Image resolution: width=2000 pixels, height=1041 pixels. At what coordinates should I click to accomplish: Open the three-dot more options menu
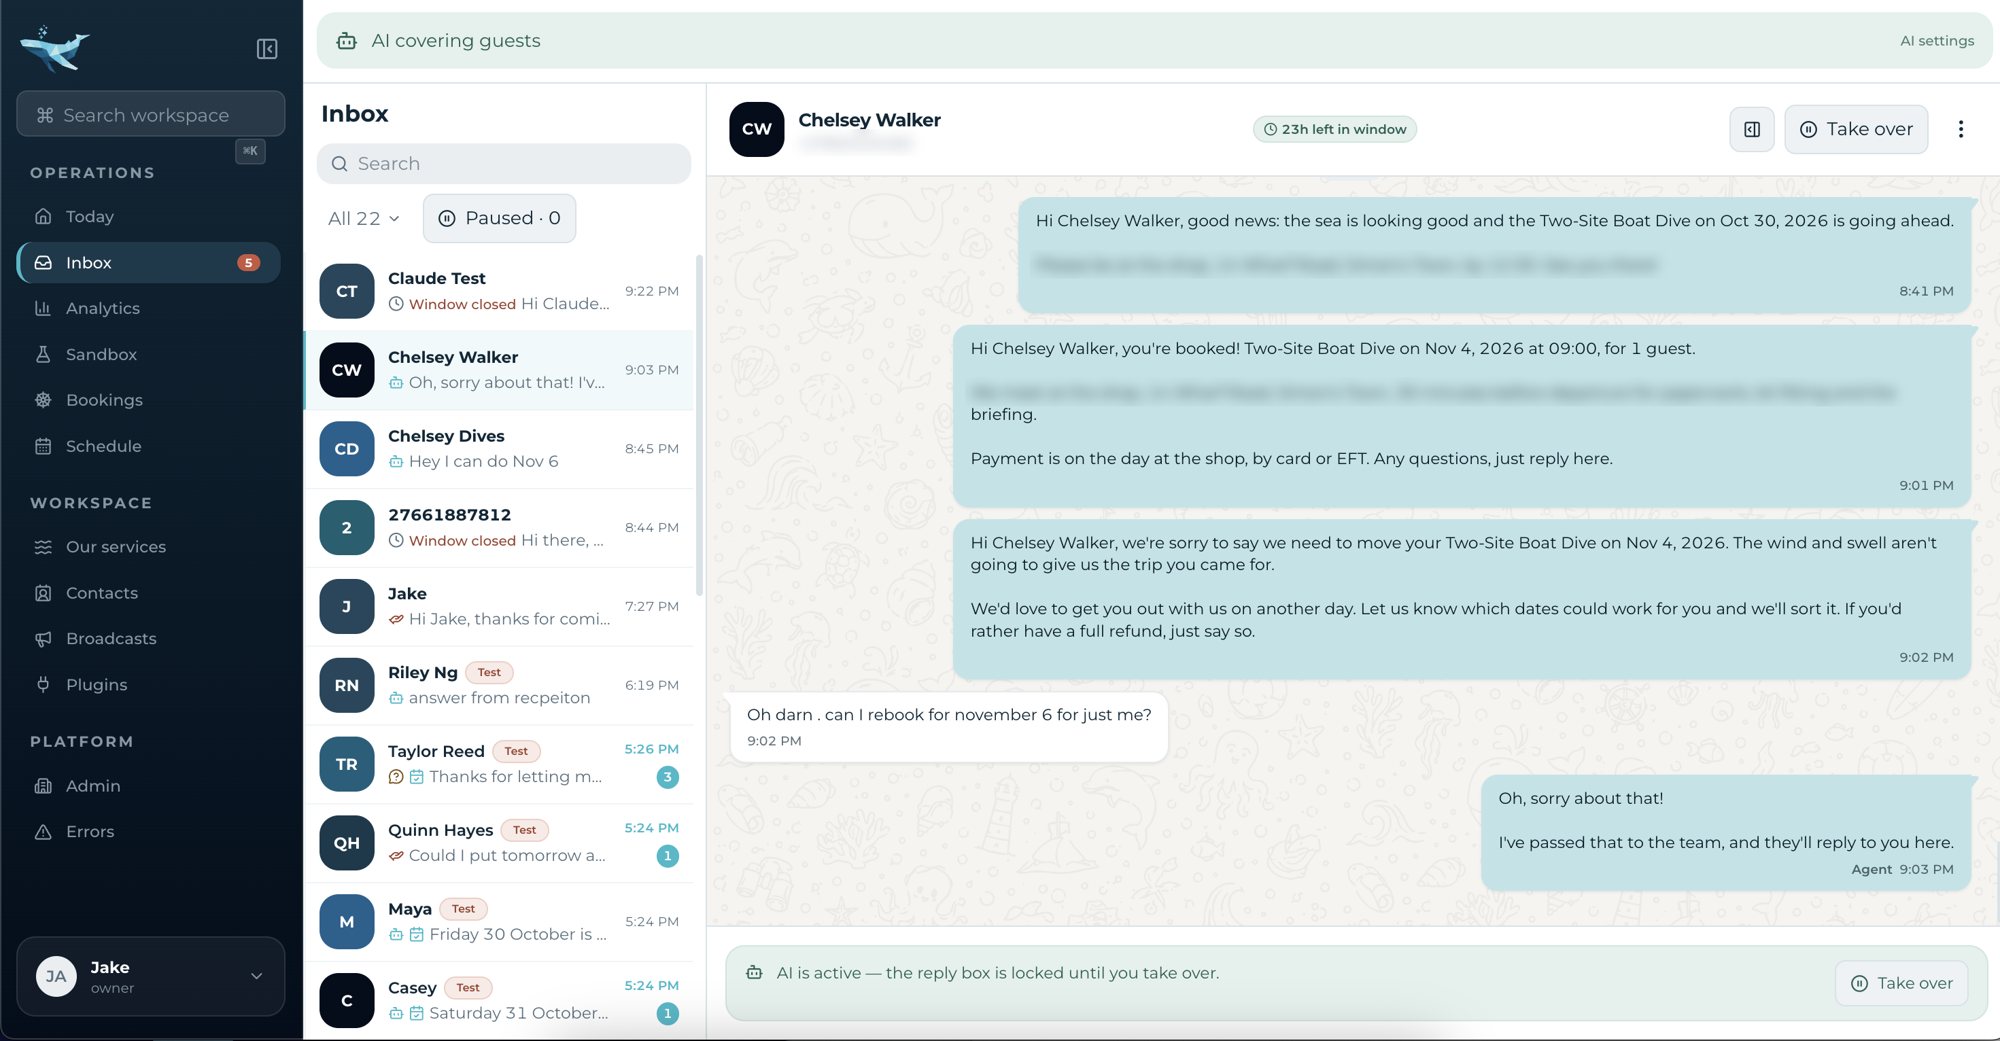[x=1960, y=129]
